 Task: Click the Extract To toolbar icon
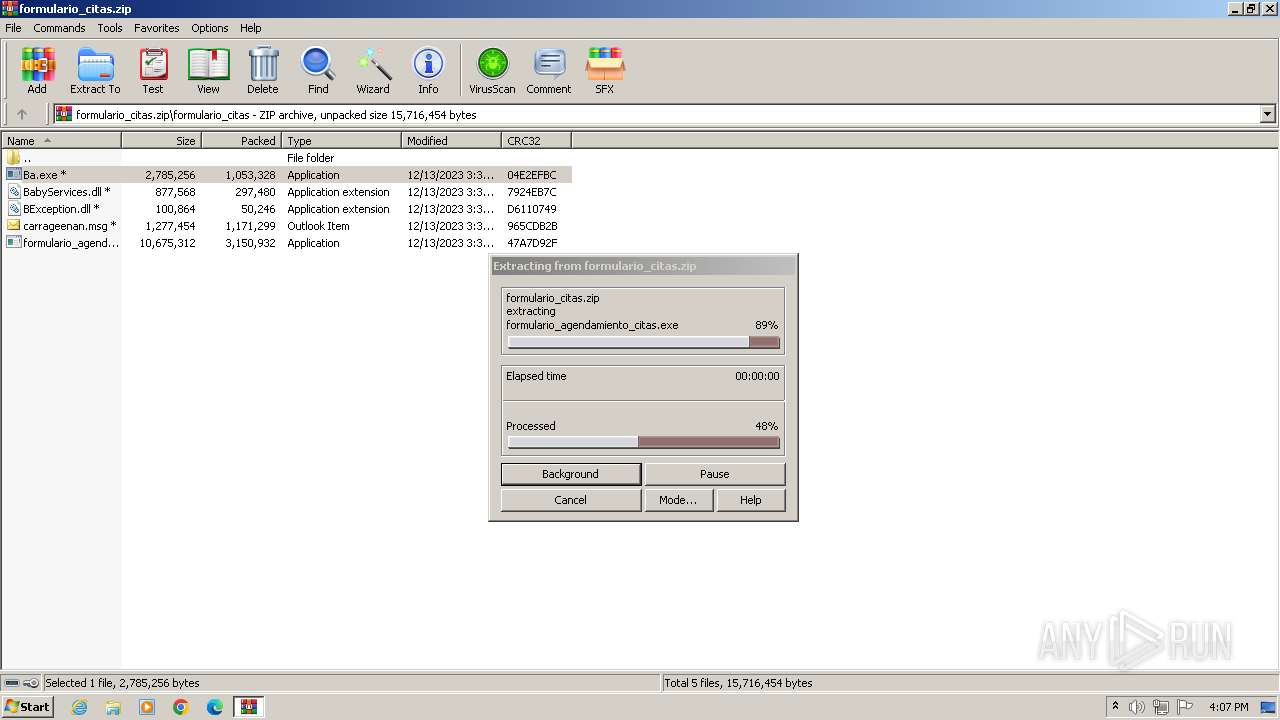click(95, 71)
